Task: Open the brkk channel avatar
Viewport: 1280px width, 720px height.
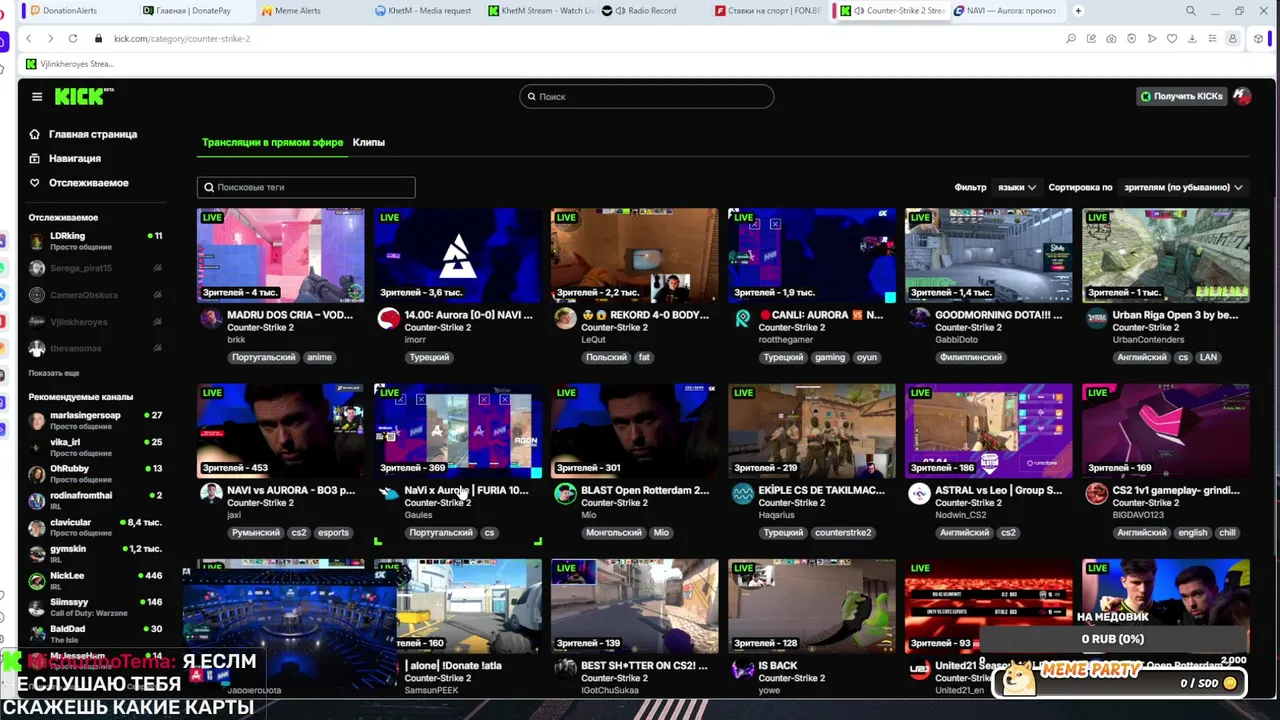Action: click(x=211, y=319)
